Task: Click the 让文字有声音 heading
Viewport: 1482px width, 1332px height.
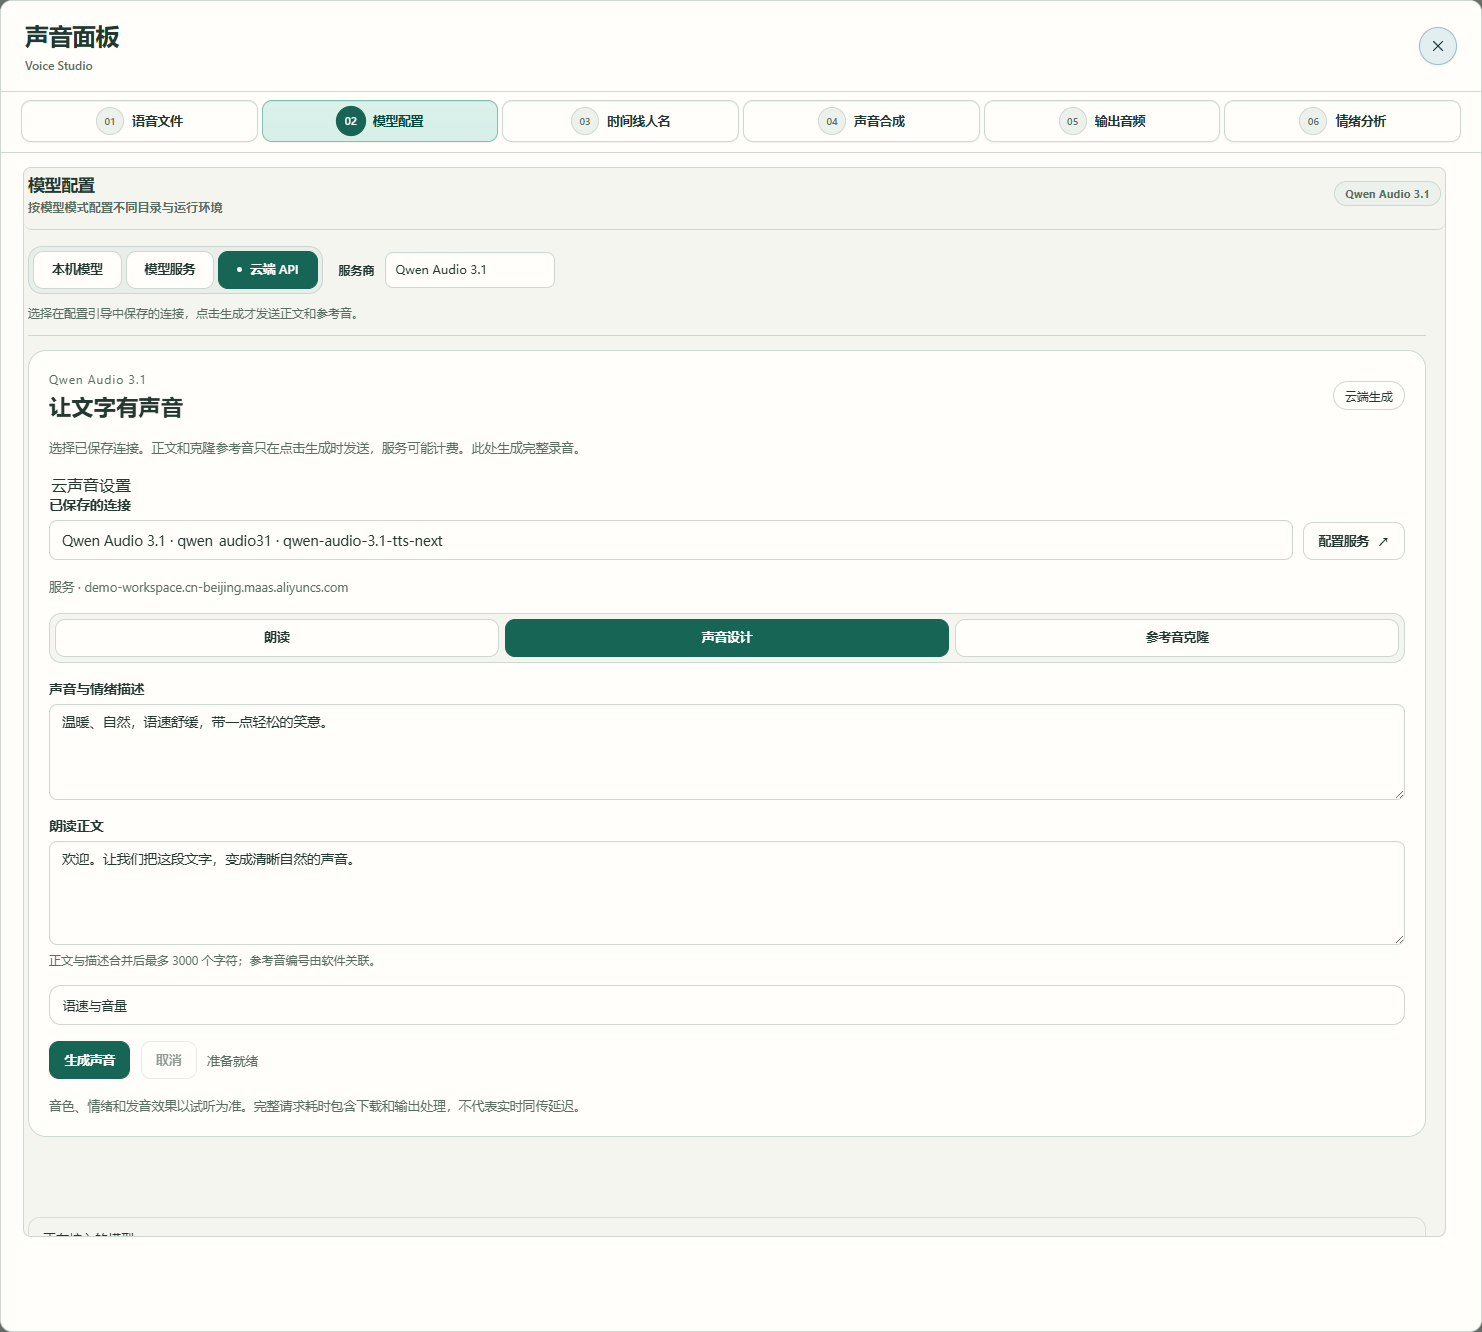Action: coord(116,408)
